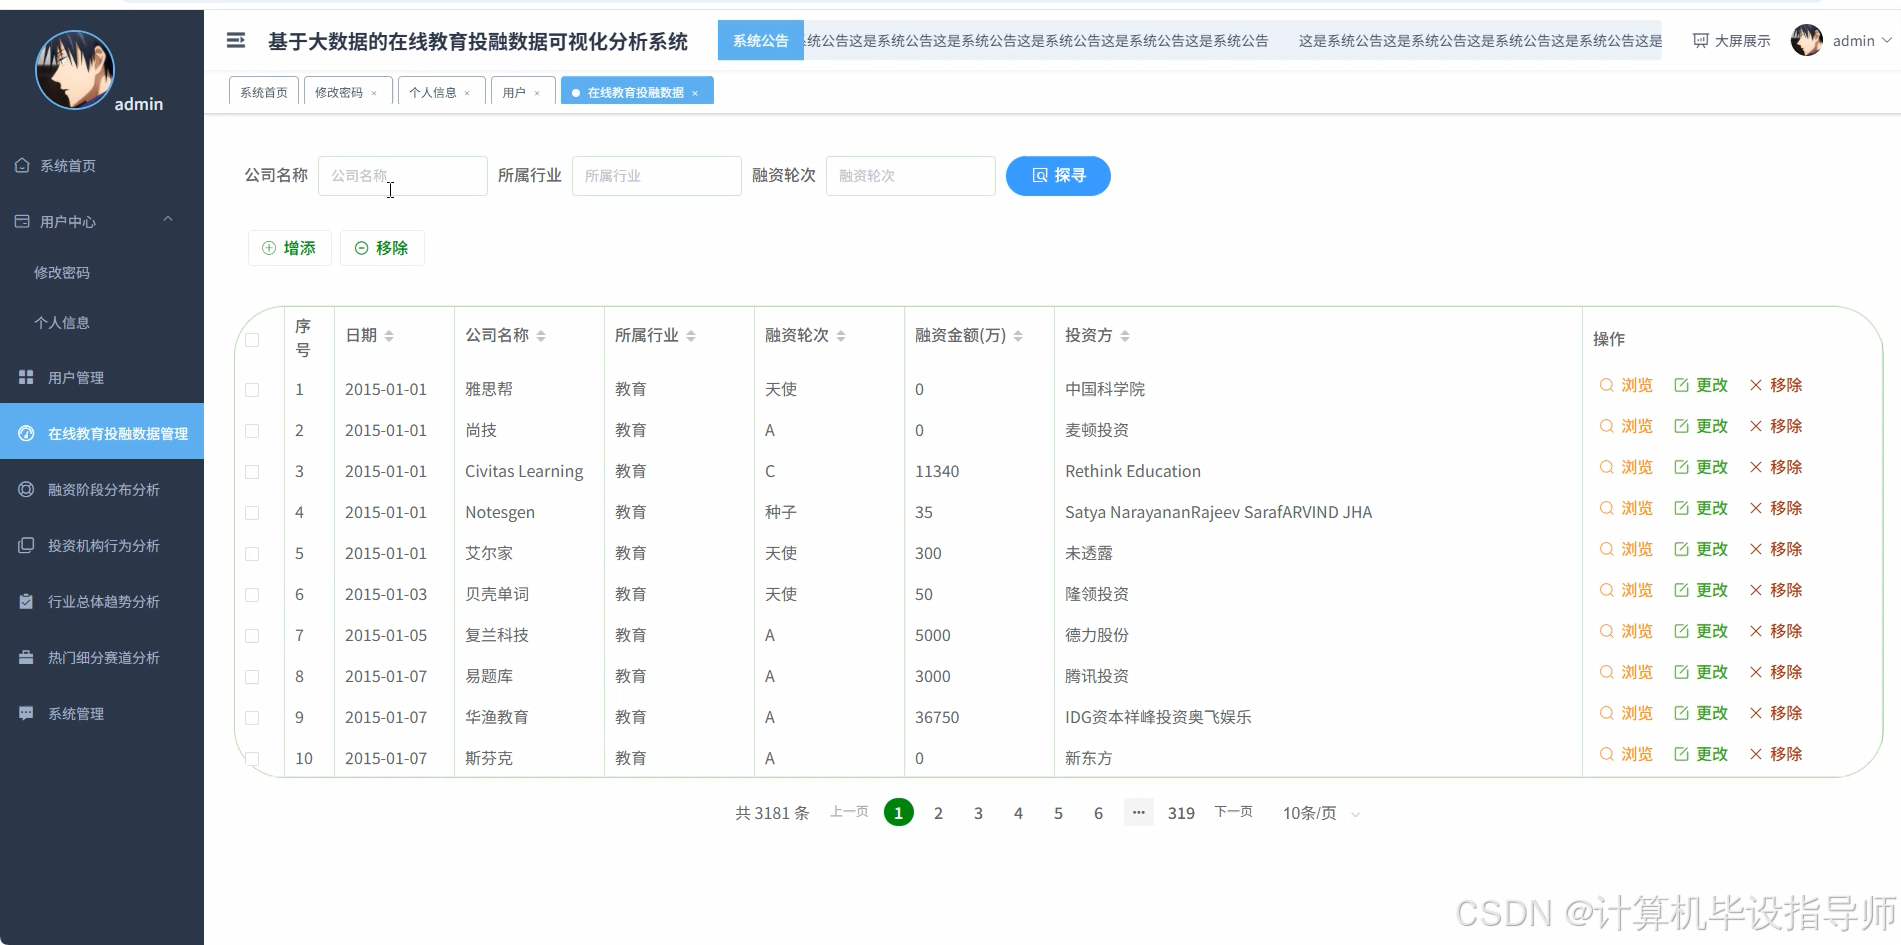Switch to the 个人信息 tab
This screenshot has height=945, width=1901.
433,92
